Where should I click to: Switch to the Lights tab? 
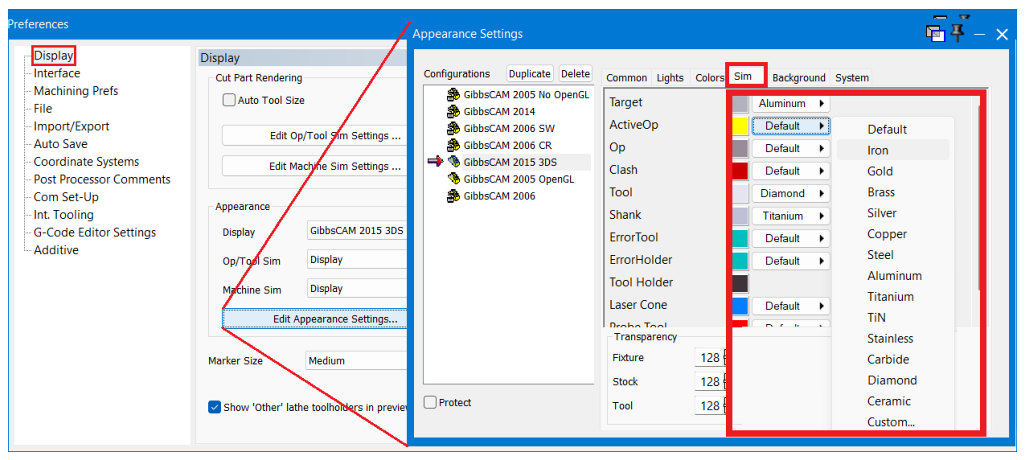click(670, 78)
